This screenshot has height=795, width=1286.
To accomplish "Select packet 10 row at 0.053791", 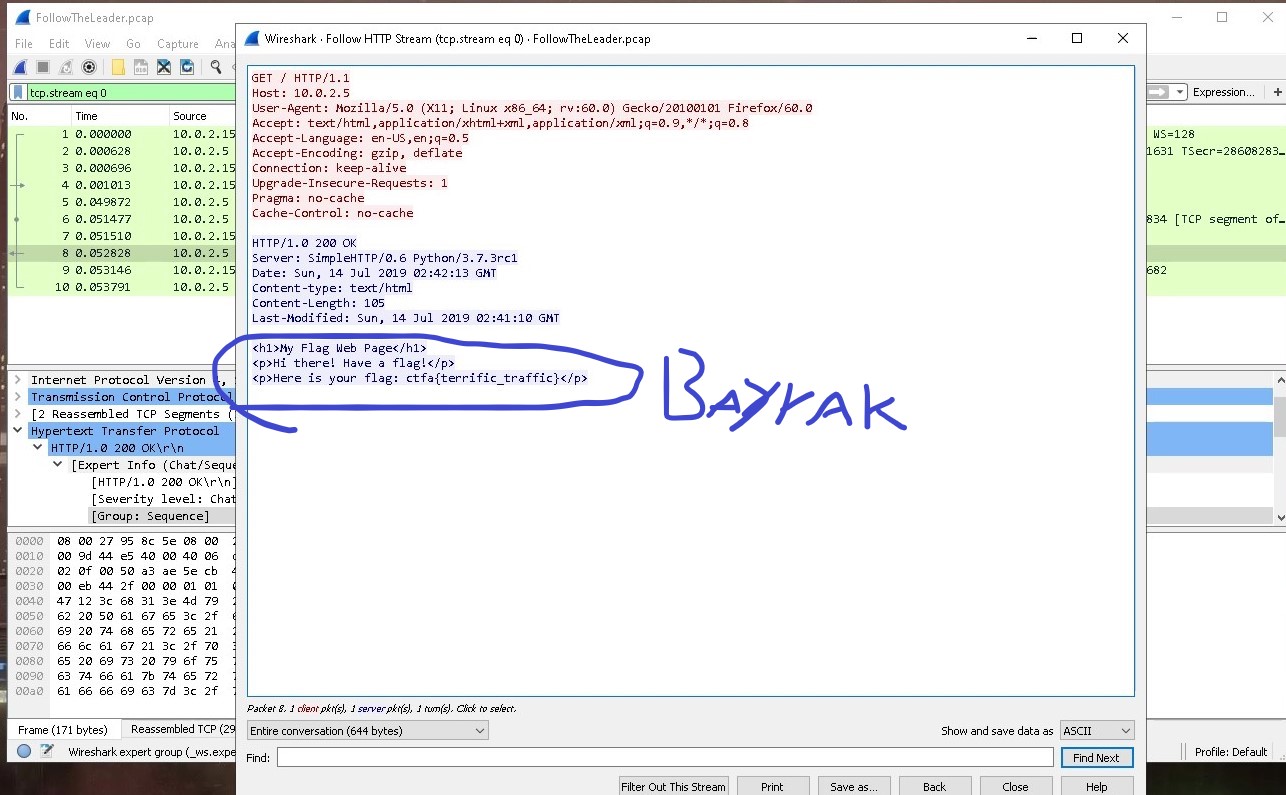I will point(122,287).
